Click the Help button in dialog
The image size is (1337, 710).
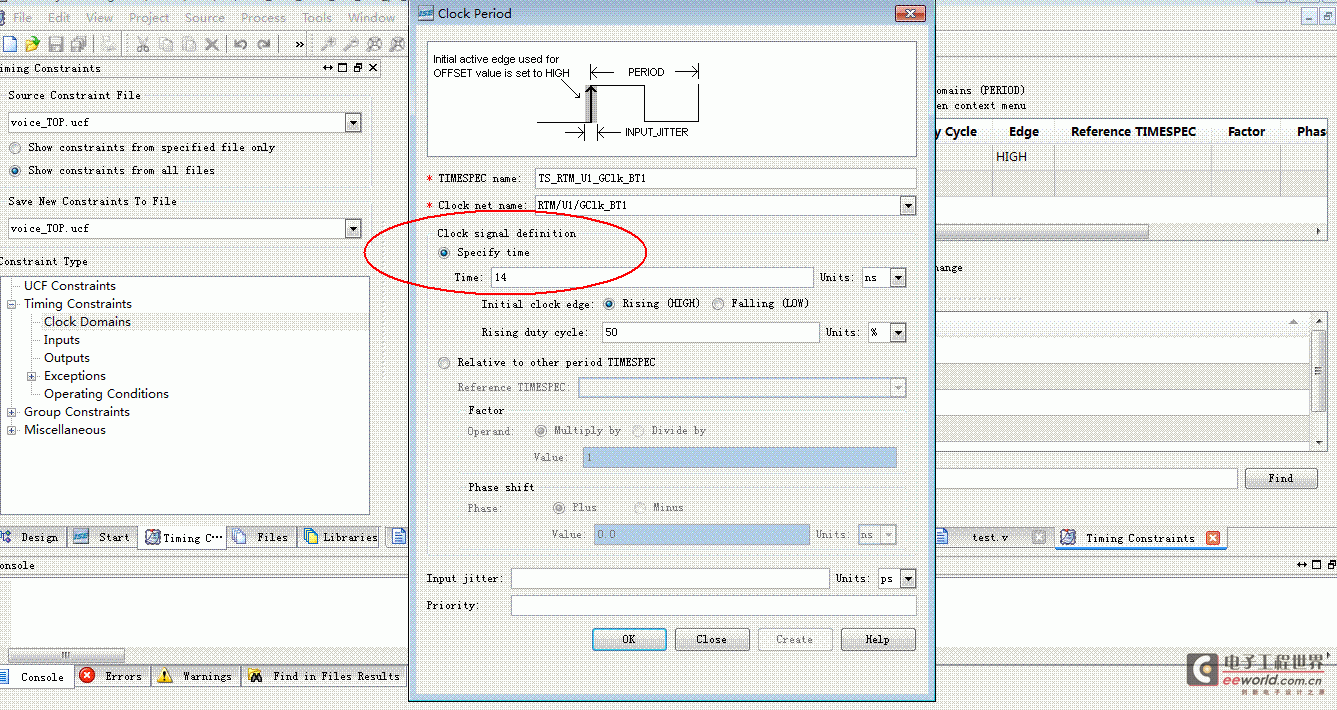click(877, 639)
